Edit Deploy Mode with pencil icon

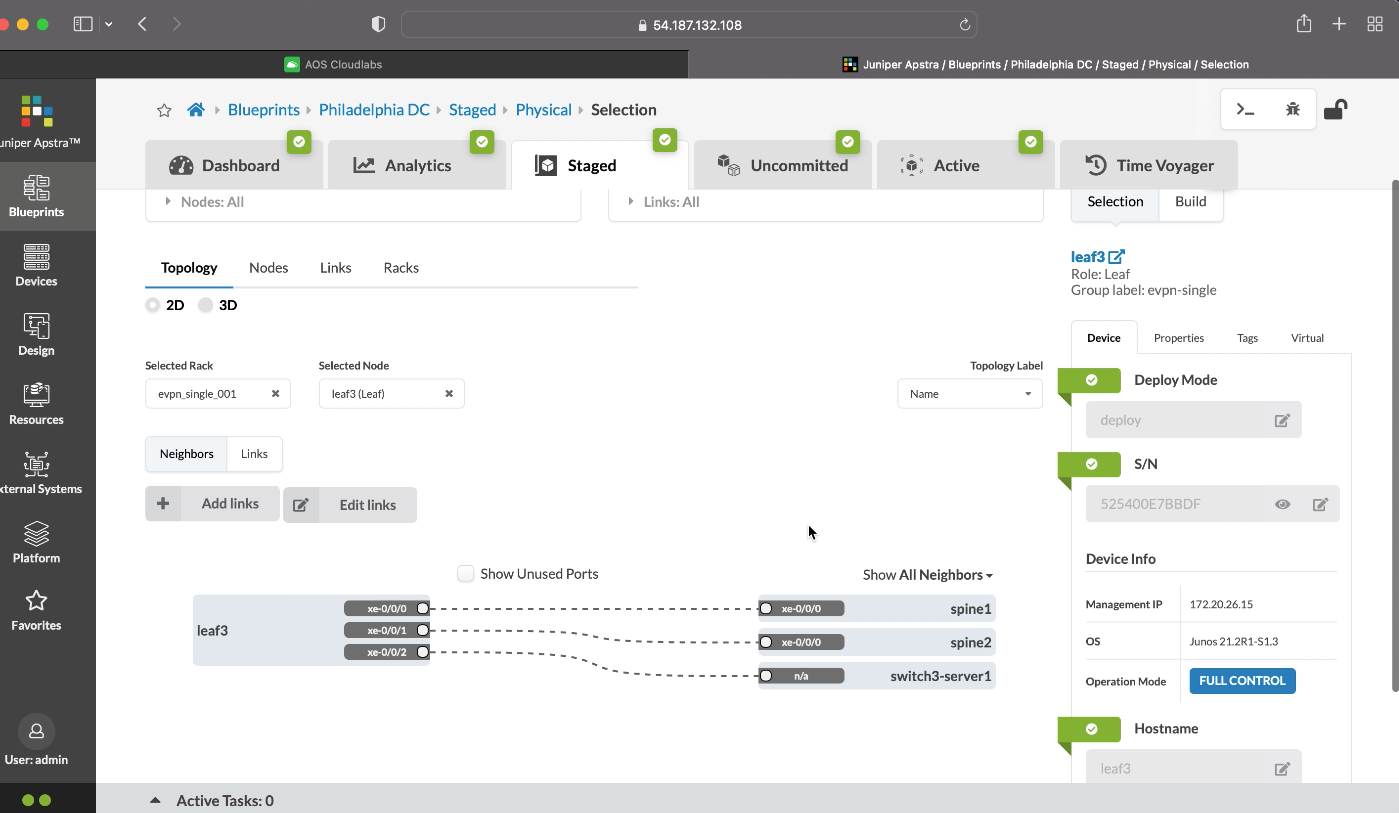coord(1282,421)
